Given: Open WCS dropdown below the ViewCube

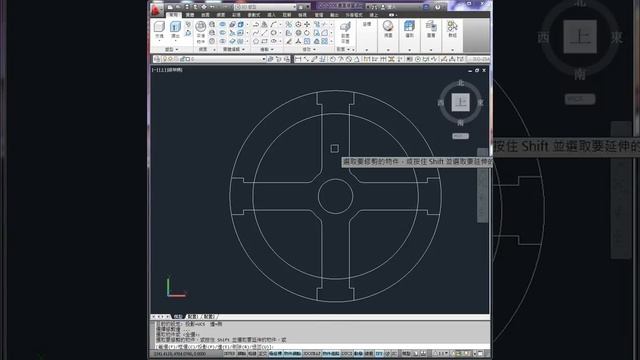Looking at the screenshot, I should click(460, 136).
